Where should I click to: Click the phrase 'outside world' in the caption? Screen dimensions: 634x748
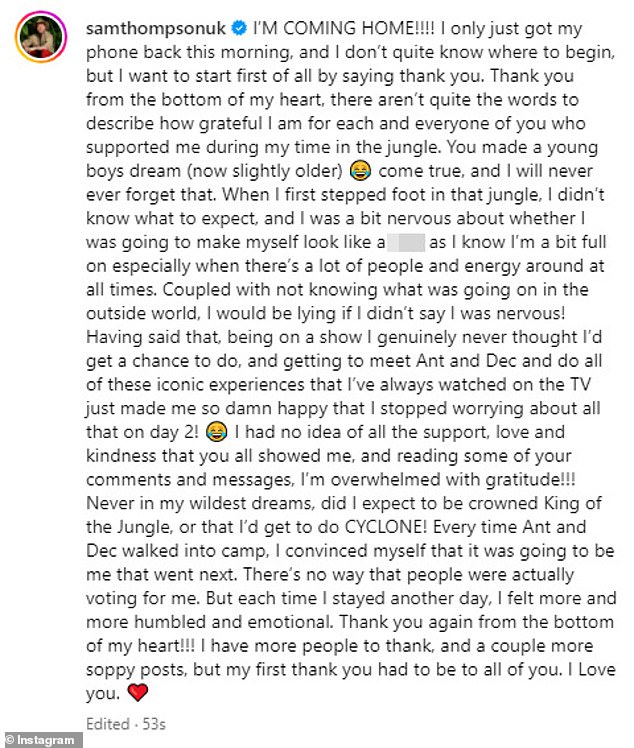pos(141,313)
